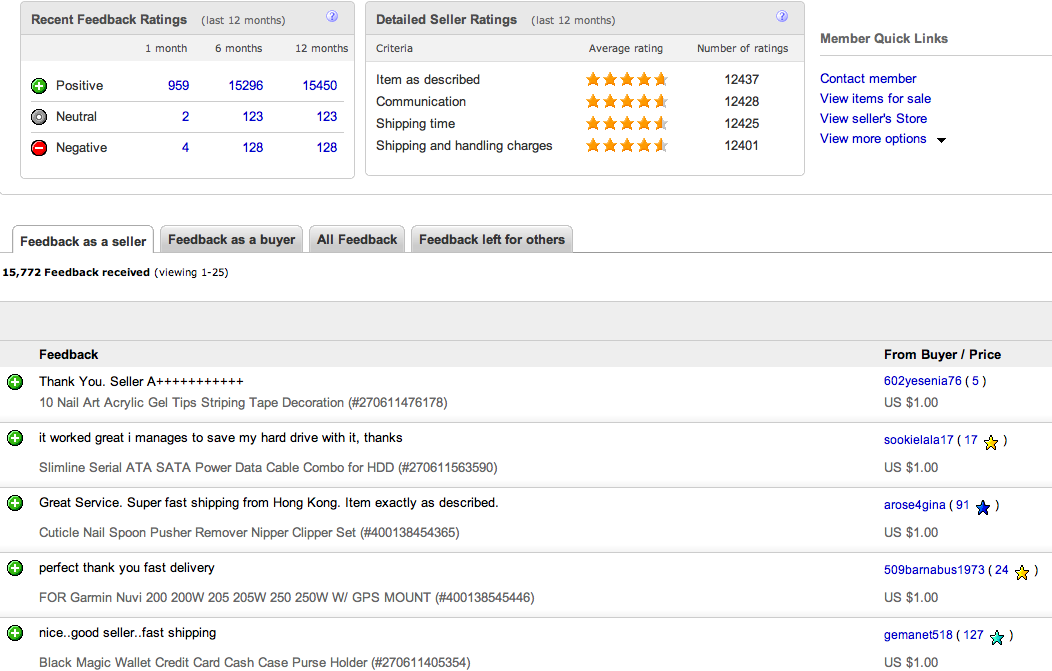Click Item as described star rating

tap(626, 80)
